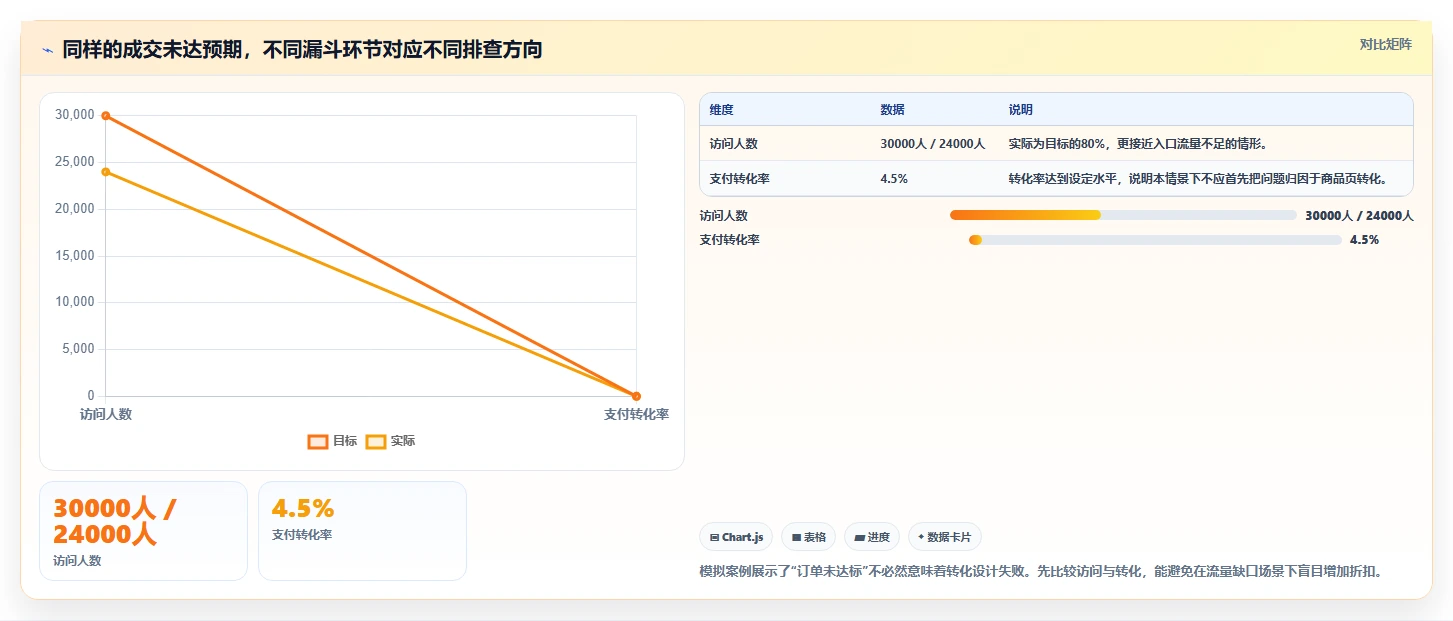Image resolution: width=1453 pixels, height=621 pixels.
Task: Click the note starting 实际为目标的80%
Action: point(1138,144)
